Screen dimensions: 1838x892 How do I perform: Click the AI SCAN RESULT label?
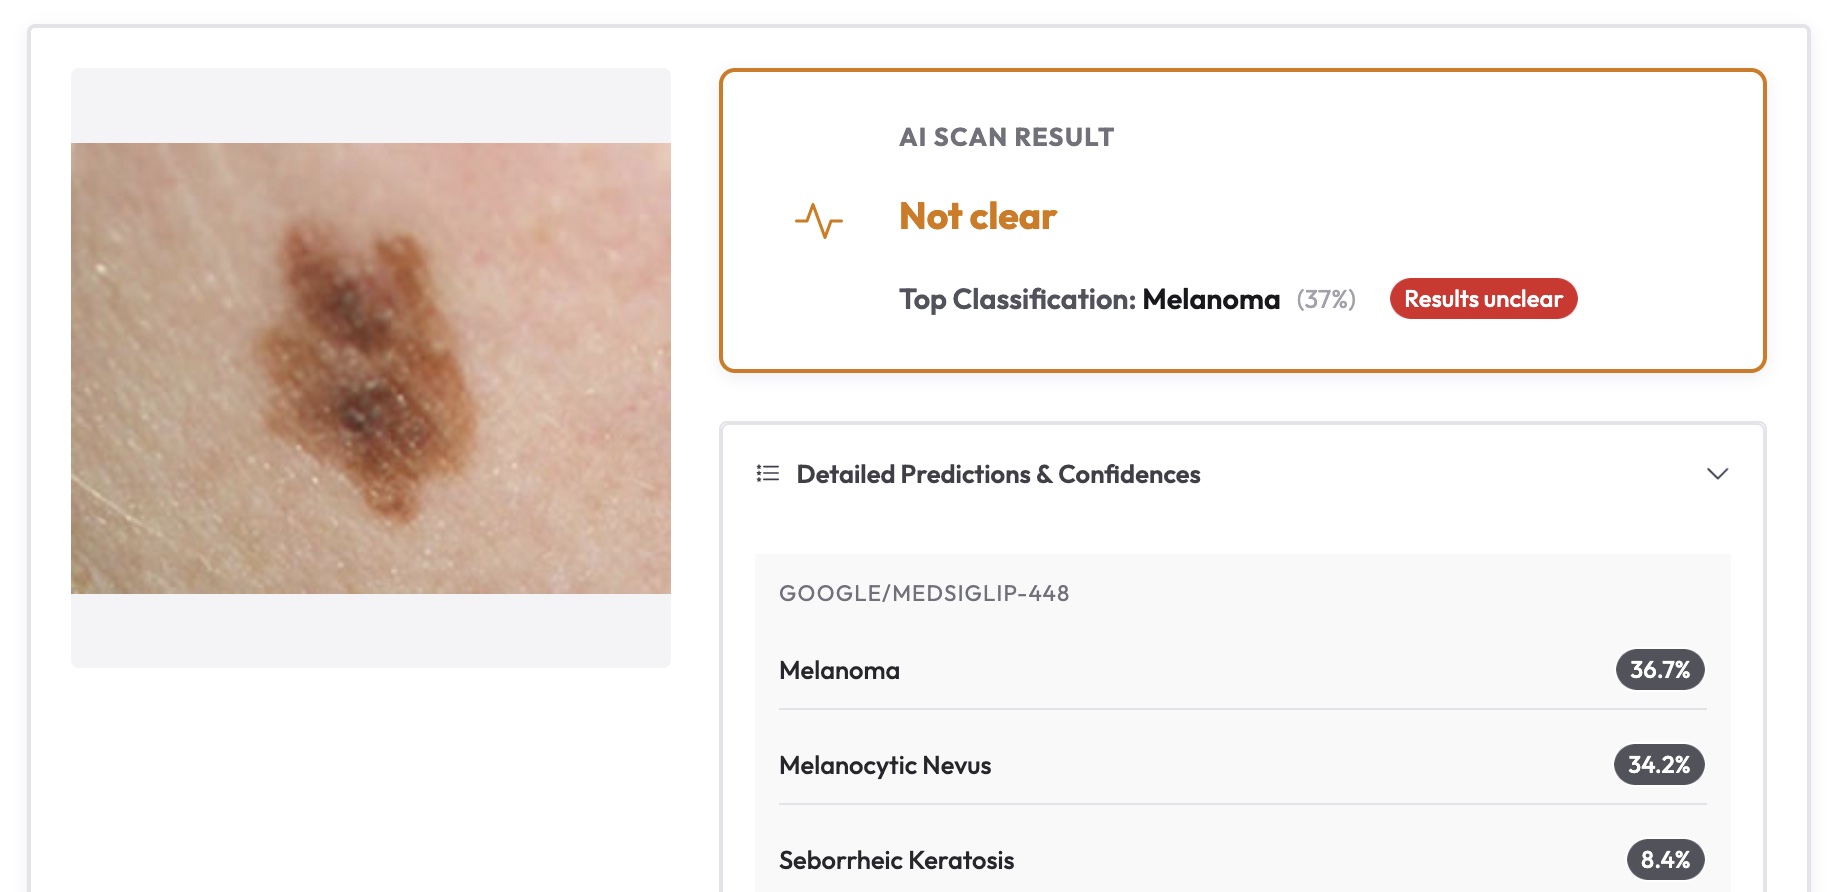(x=1006, y=137)
